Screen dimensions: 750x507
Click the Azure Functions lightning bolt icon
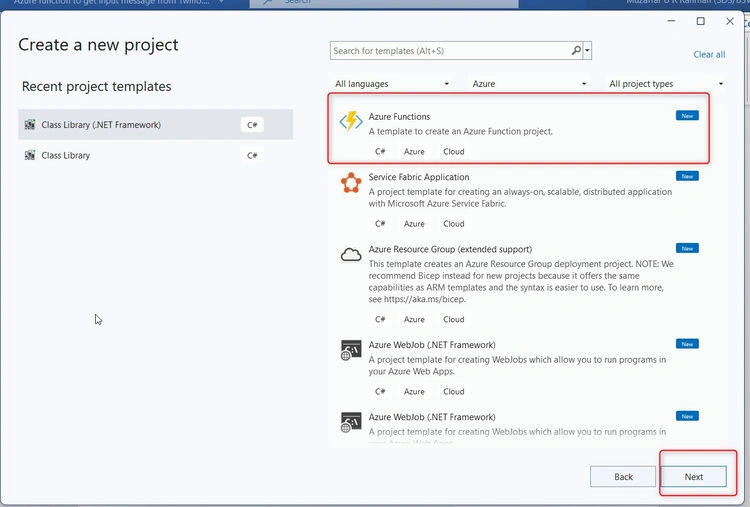pyautogui.click(x=351, y=121)
